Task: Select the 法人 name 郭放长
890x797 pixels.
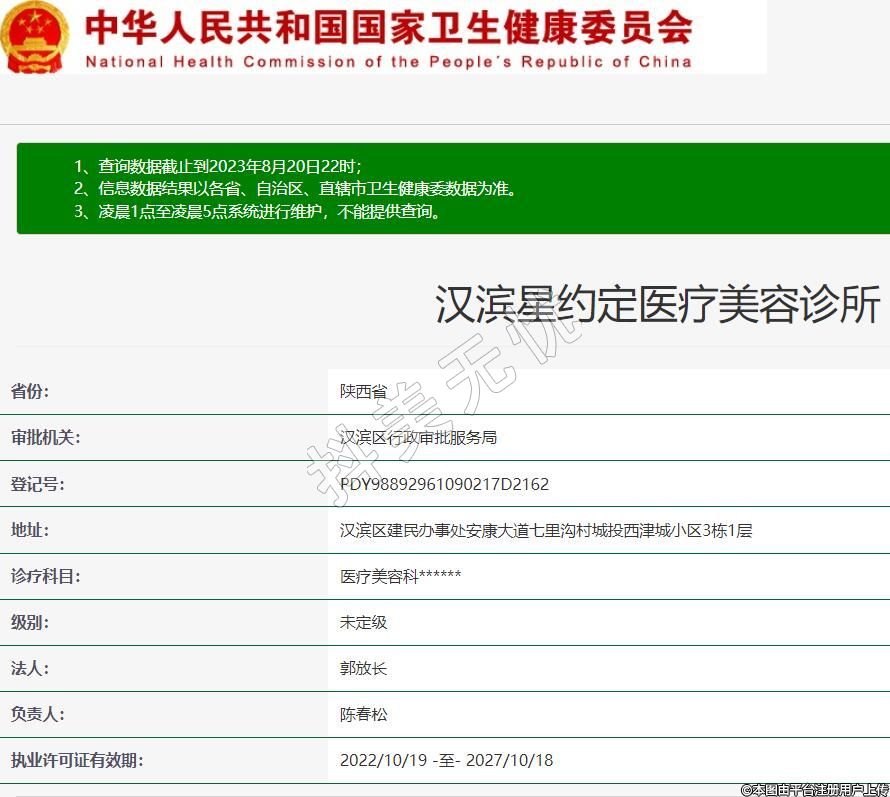Action: [363, 668]
